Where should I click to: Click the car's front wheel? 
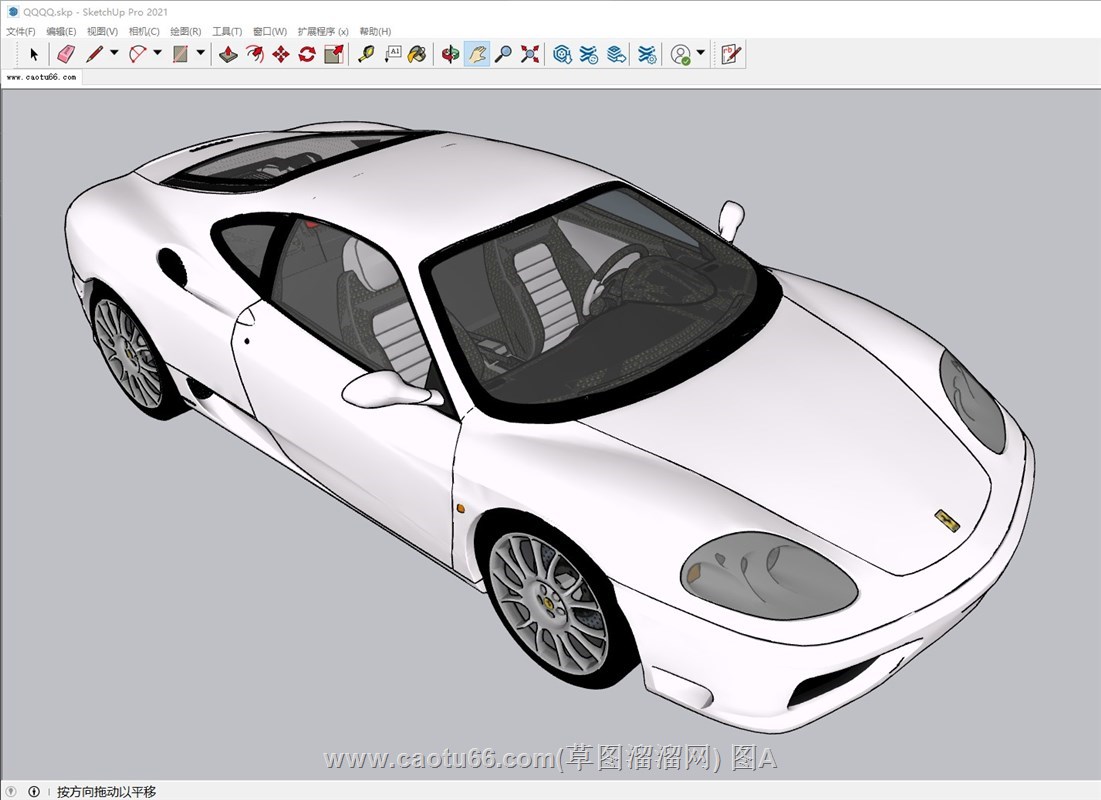click(548, 603)
